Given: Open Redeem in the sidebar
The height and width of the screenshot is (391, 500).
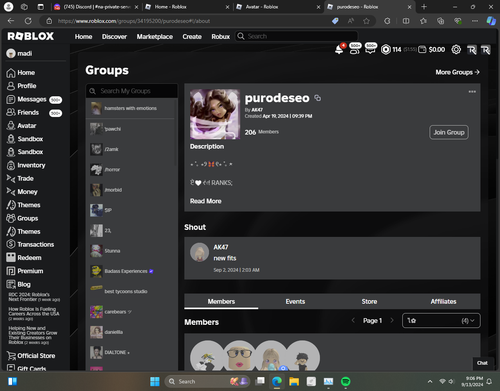Looking at the screenshot, I should click(24, 258).
